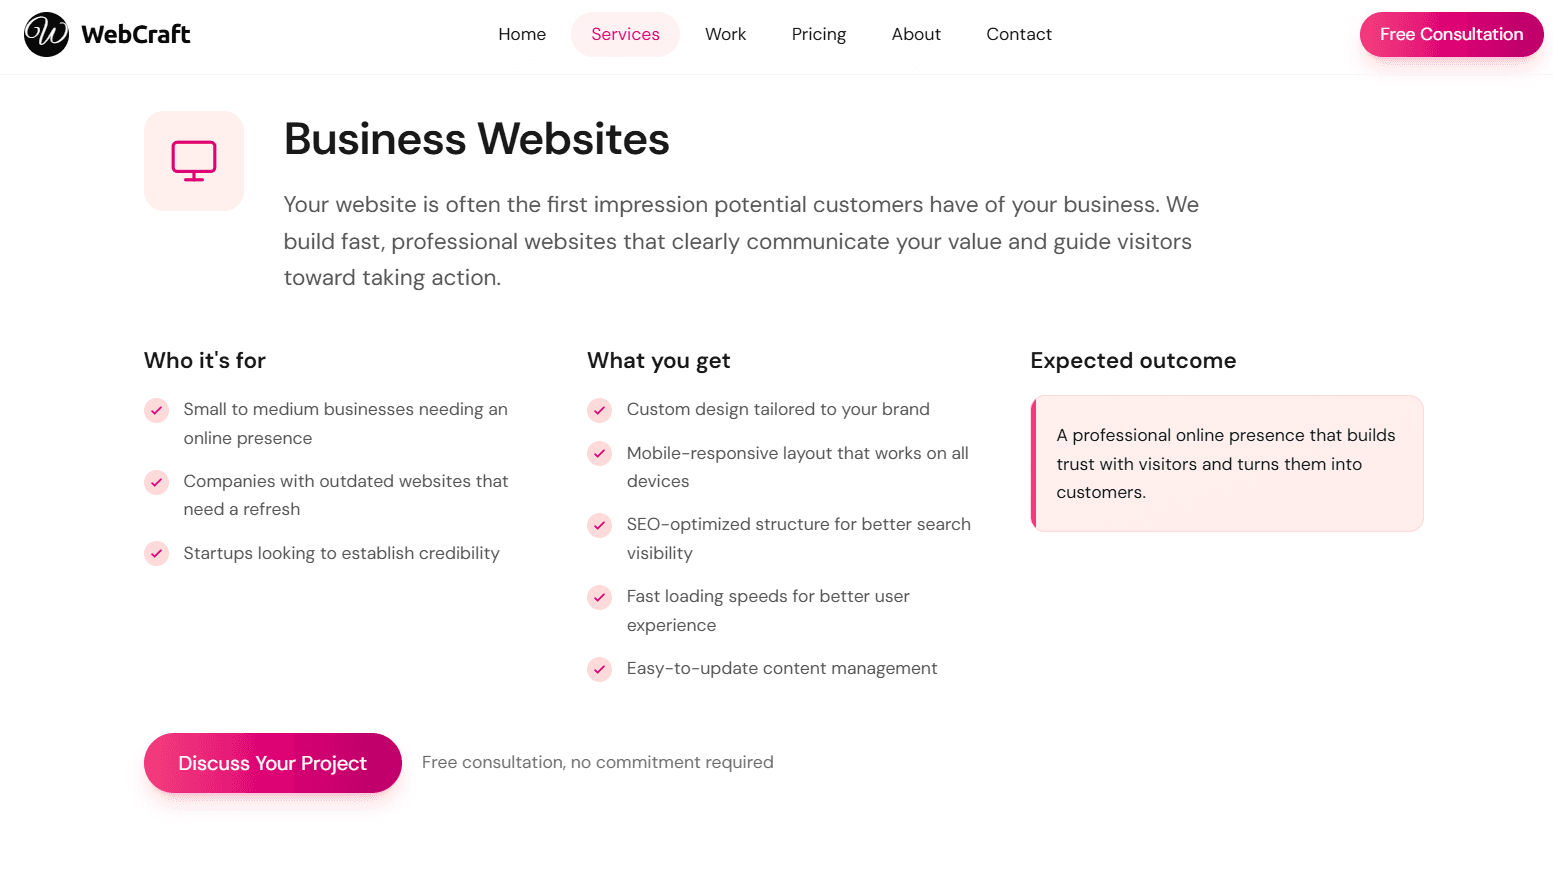Click the checkmark beside companies with outdated websites
The width and height of the screenshot is (1553, 889).
[x=156, y=482]
